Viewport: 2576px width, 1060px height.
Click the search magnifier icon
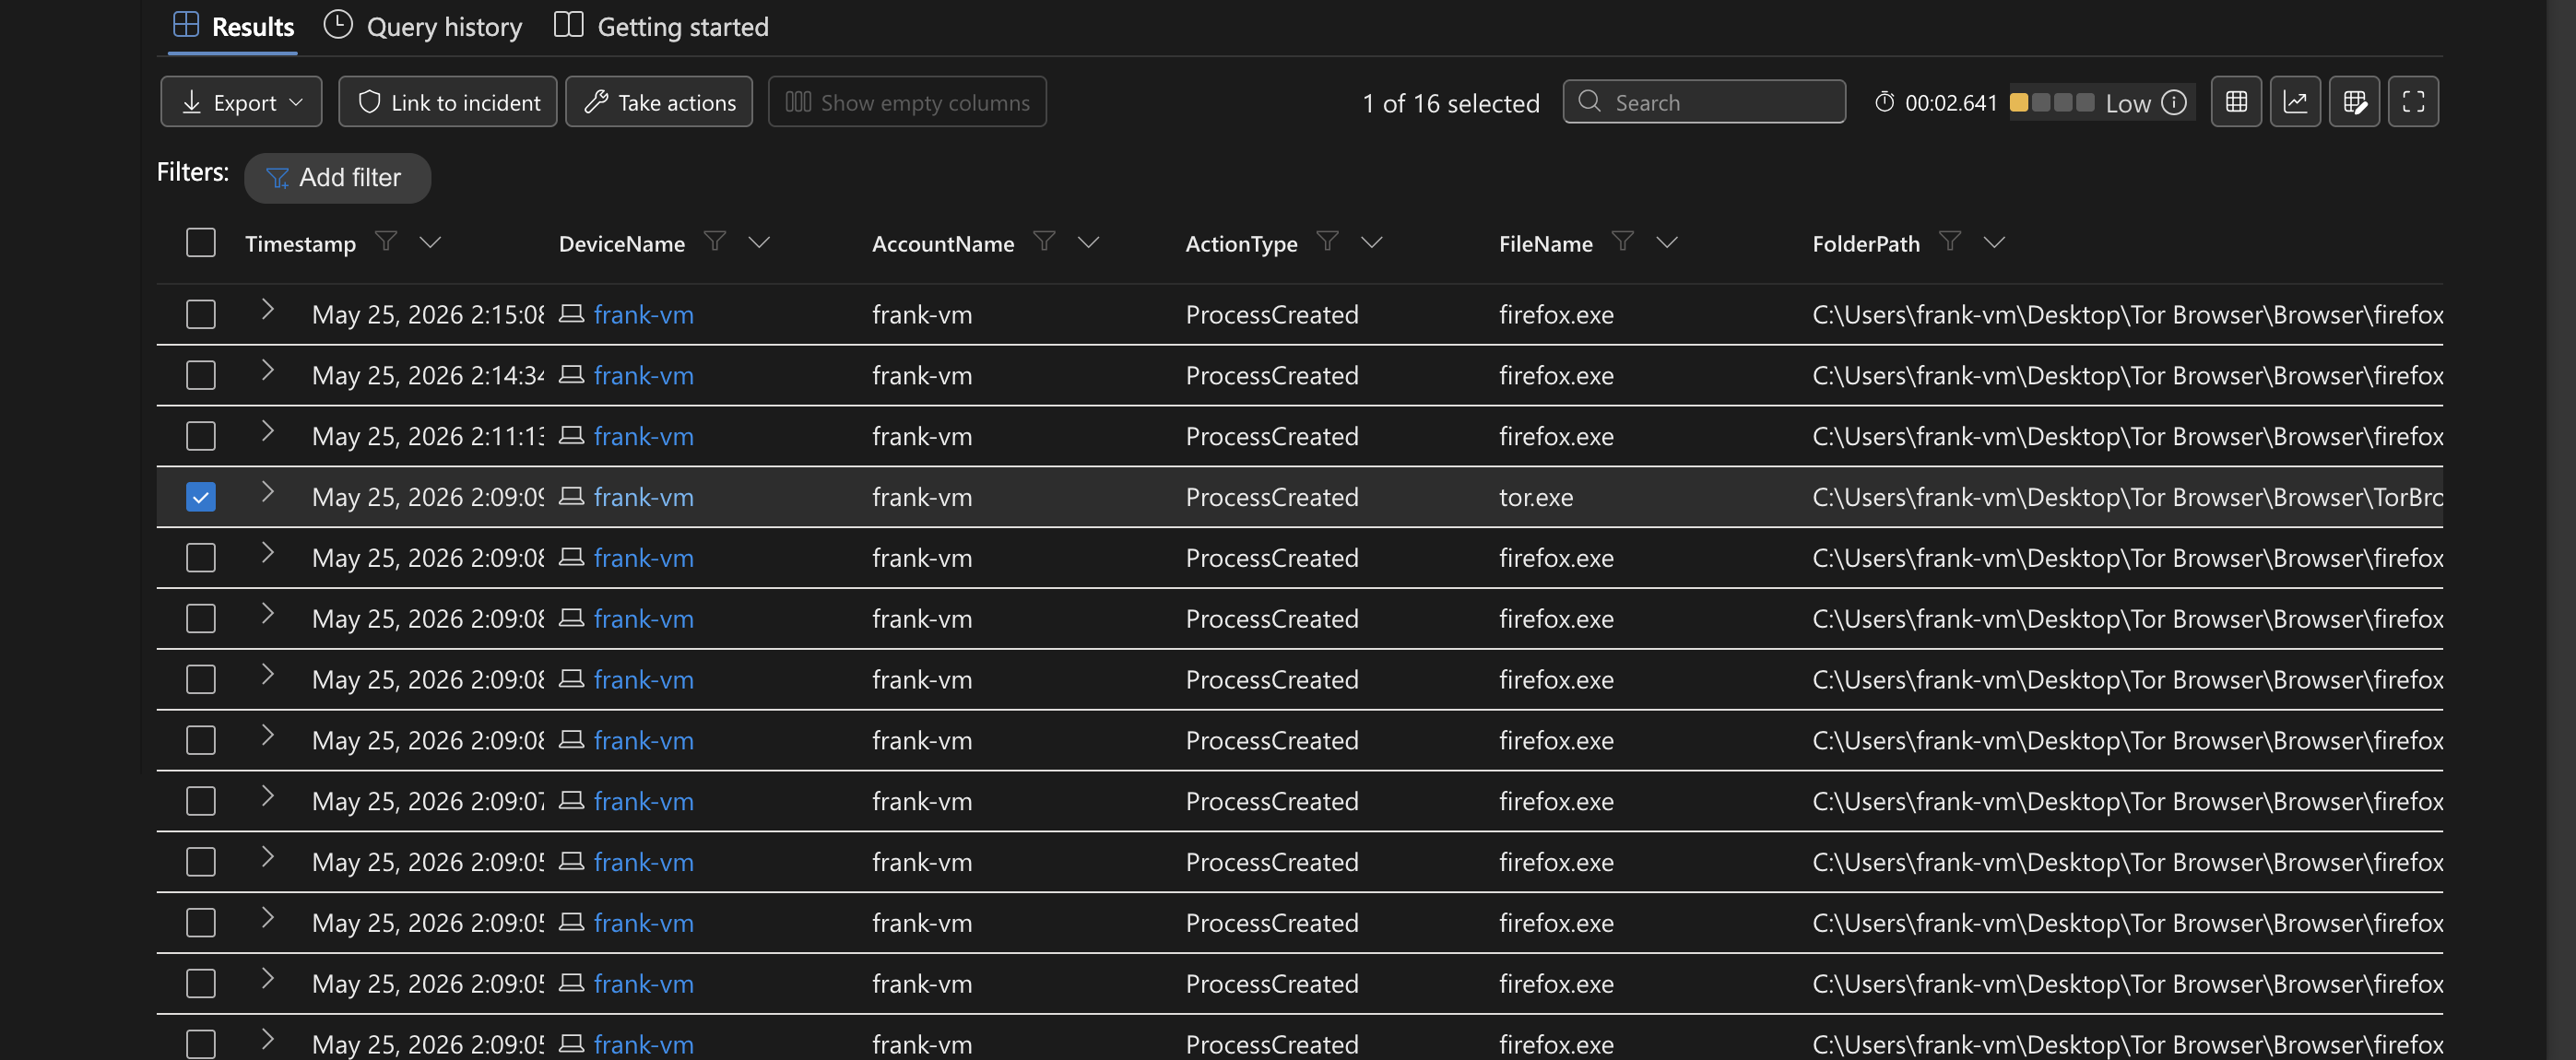pyautogui.click(x=1589, y=101)
